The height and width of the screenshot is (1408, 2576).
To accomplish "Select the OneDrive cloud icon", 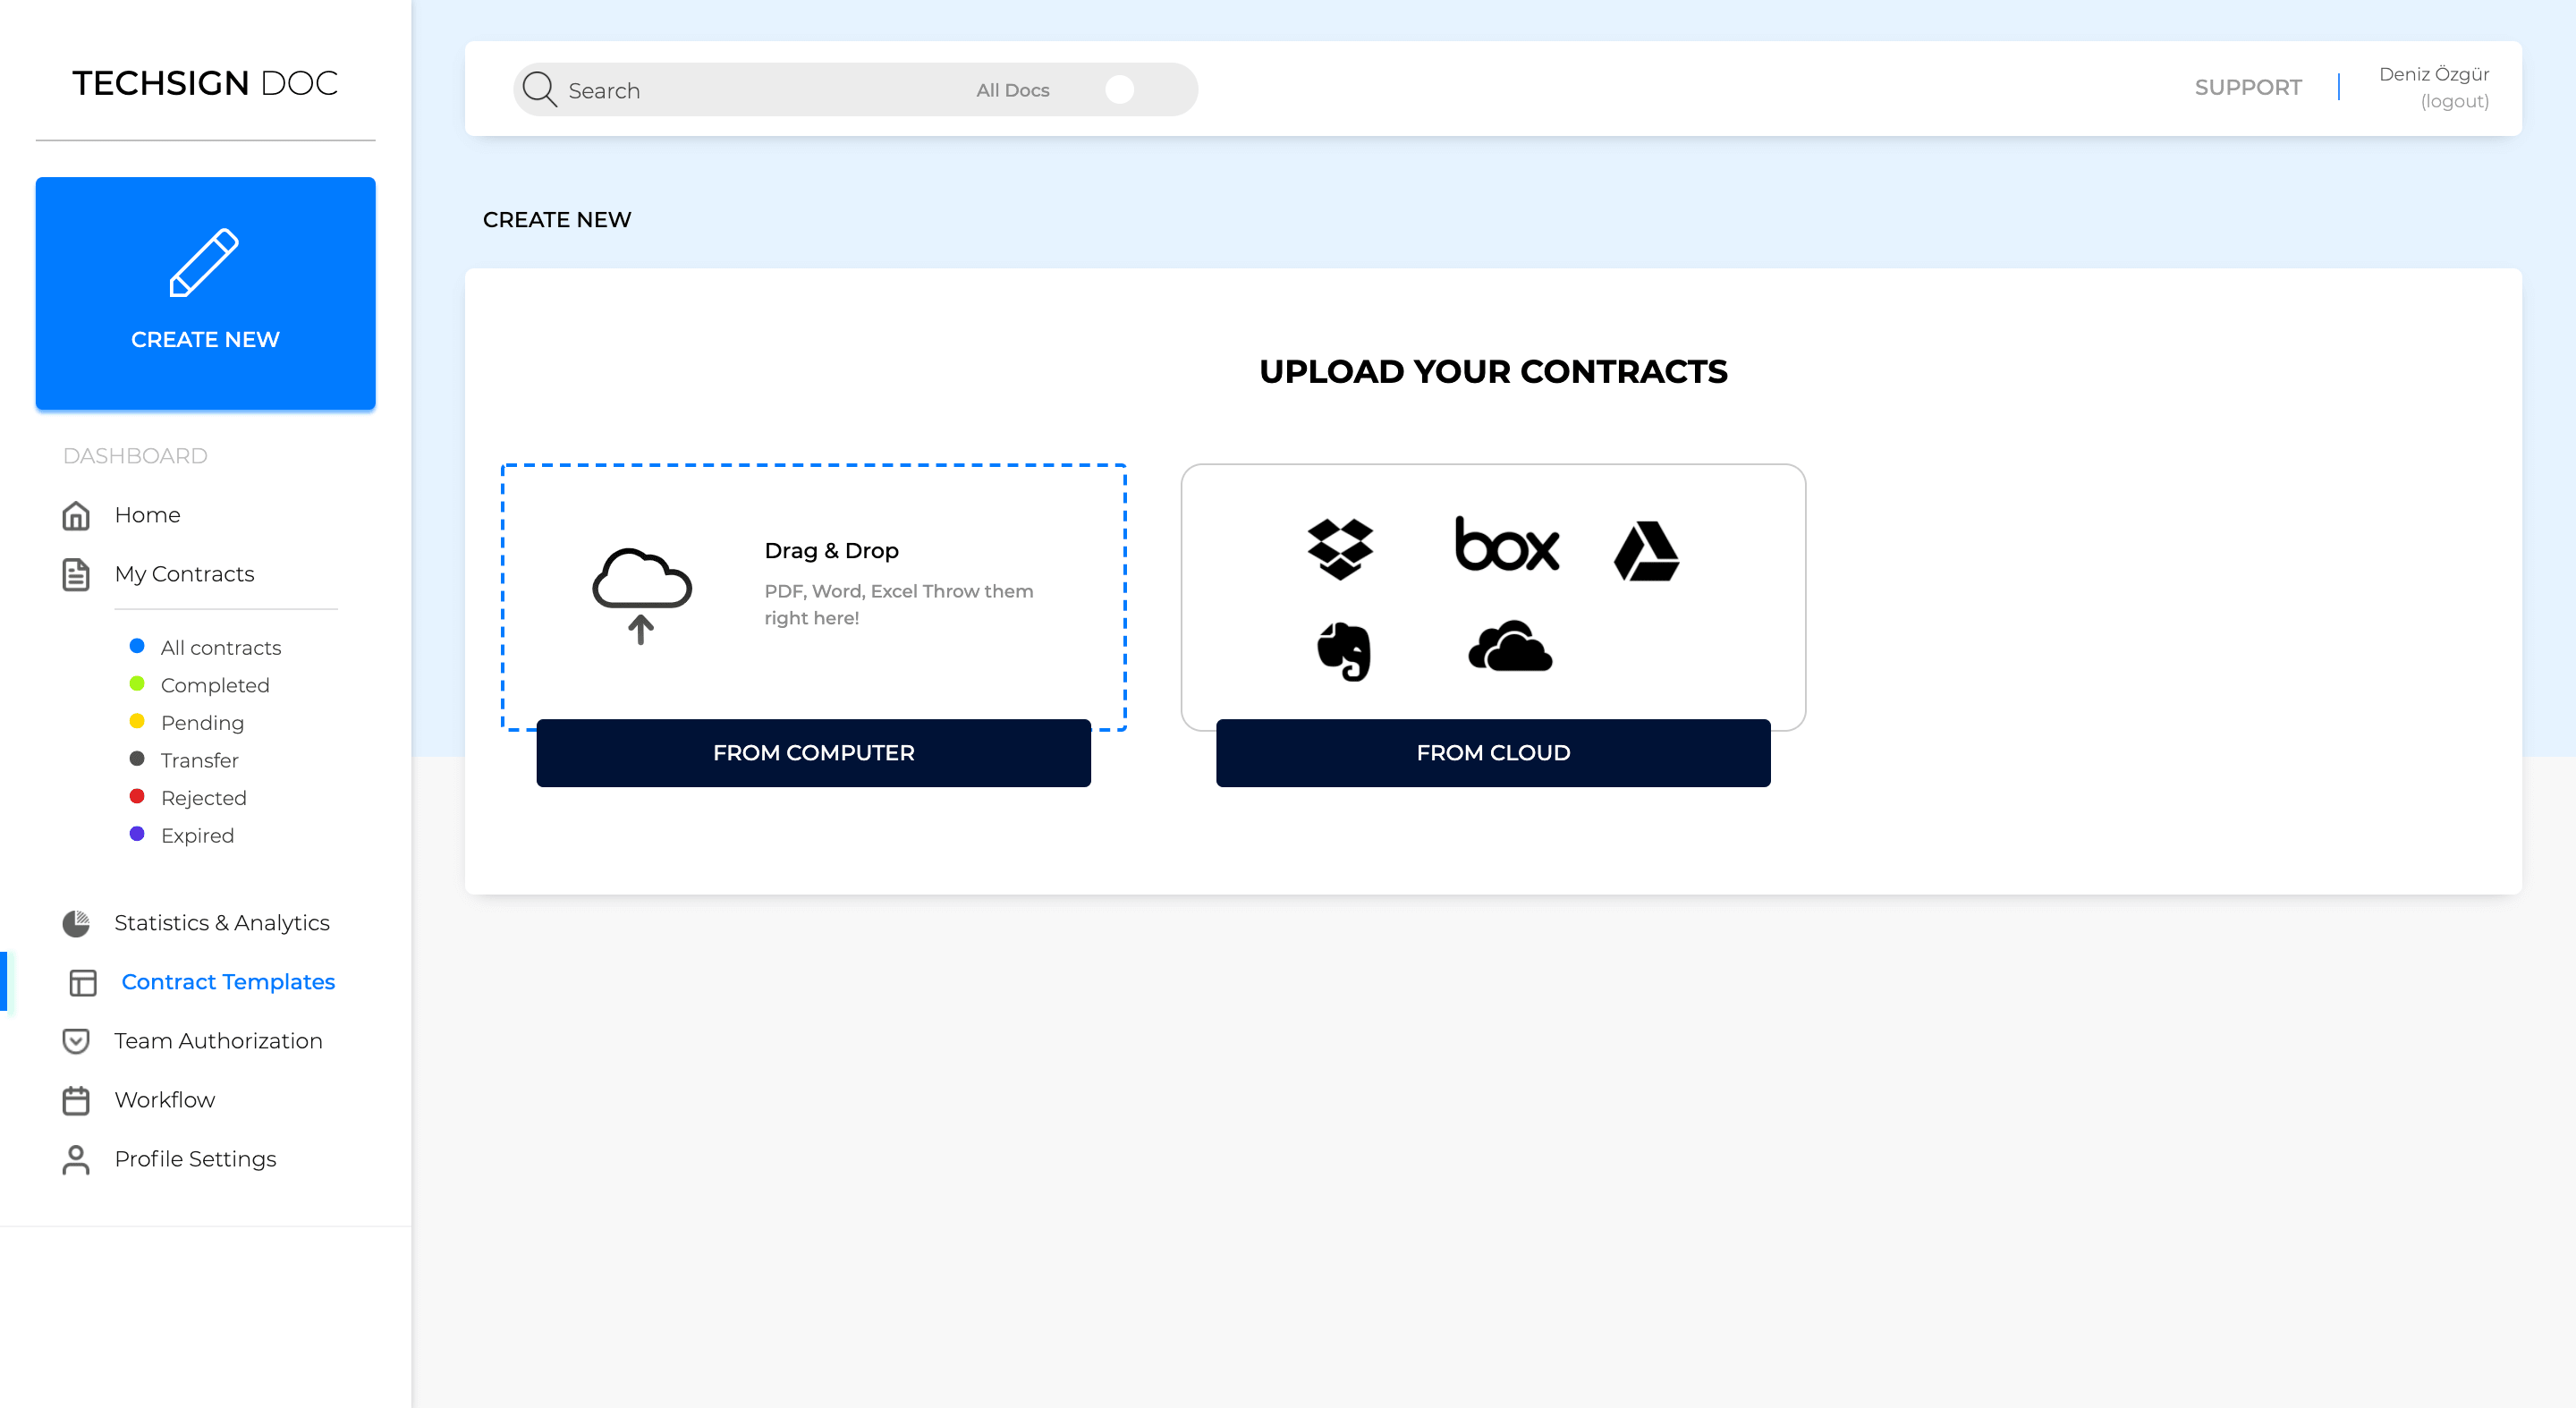I will coord(1510,647).
